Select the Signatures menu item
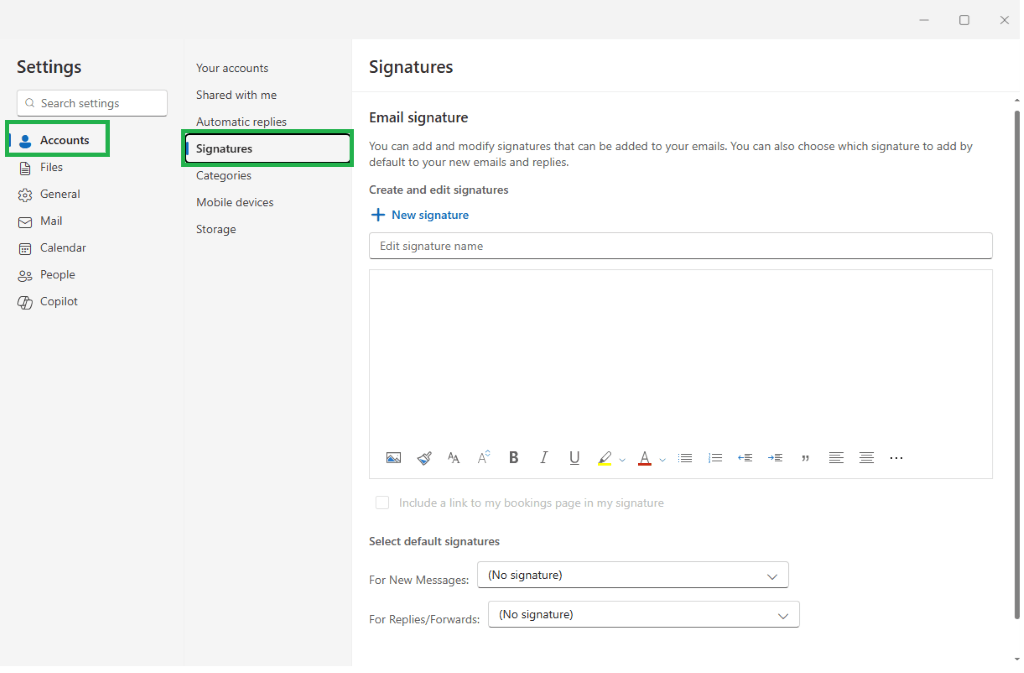The height and width of the screenshot is (673, 1024). [x=268, y=149]
